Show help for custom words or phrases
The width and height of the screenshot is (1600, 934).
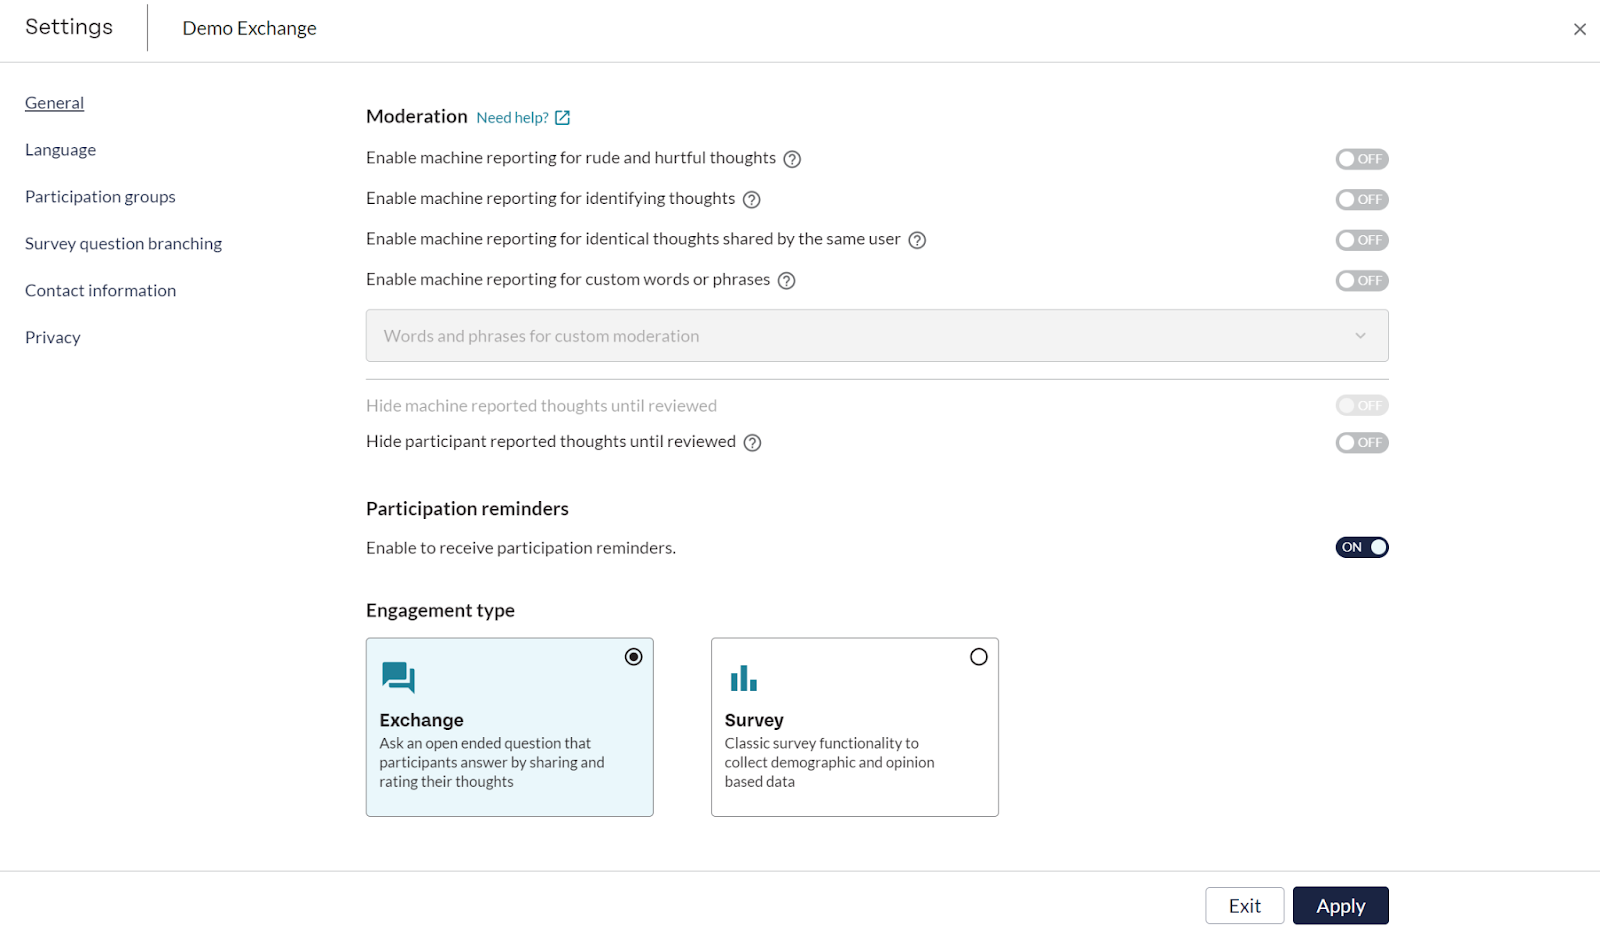pyautogui.click(x=787, y=281)
